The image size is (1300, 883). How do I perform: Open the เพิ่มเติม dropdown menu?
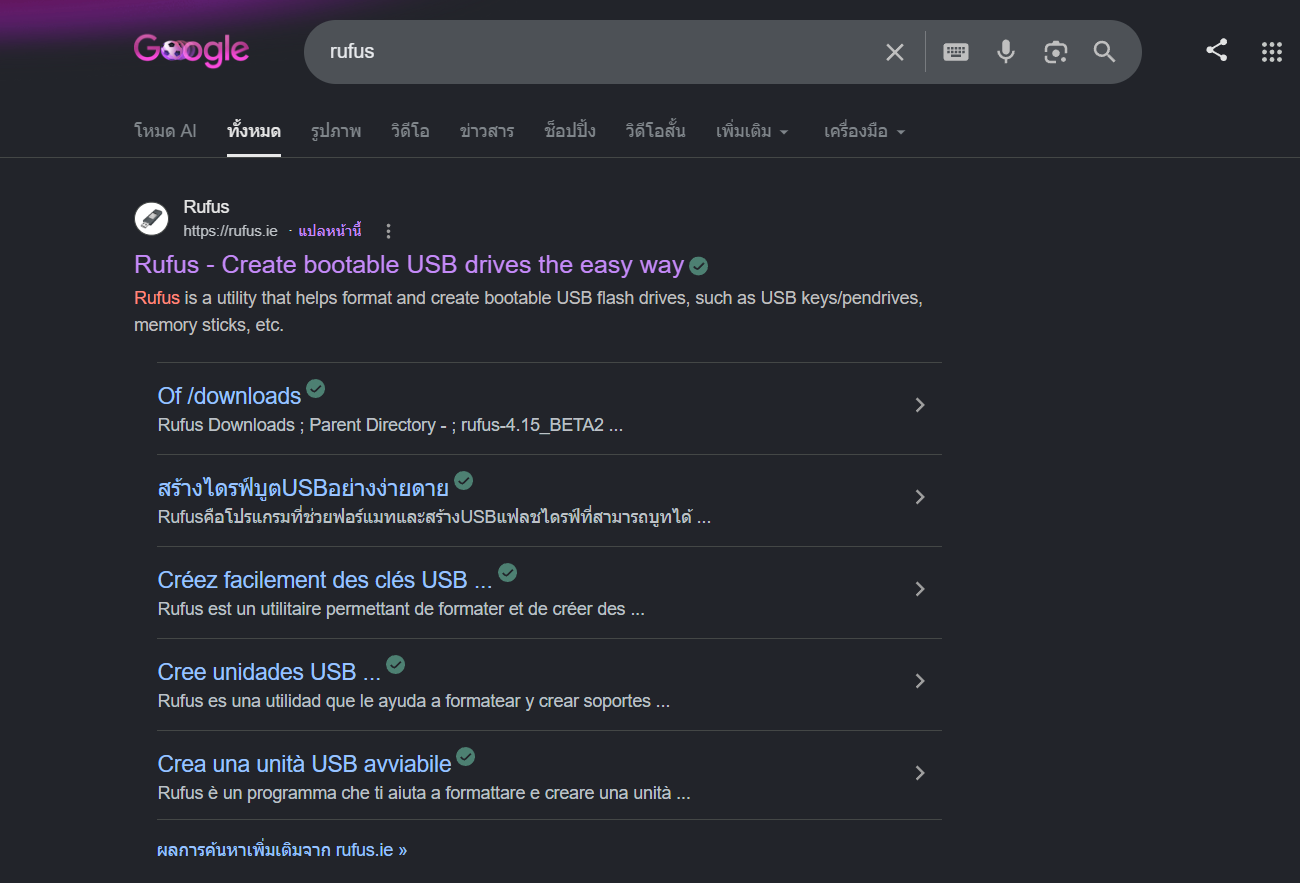752,131
